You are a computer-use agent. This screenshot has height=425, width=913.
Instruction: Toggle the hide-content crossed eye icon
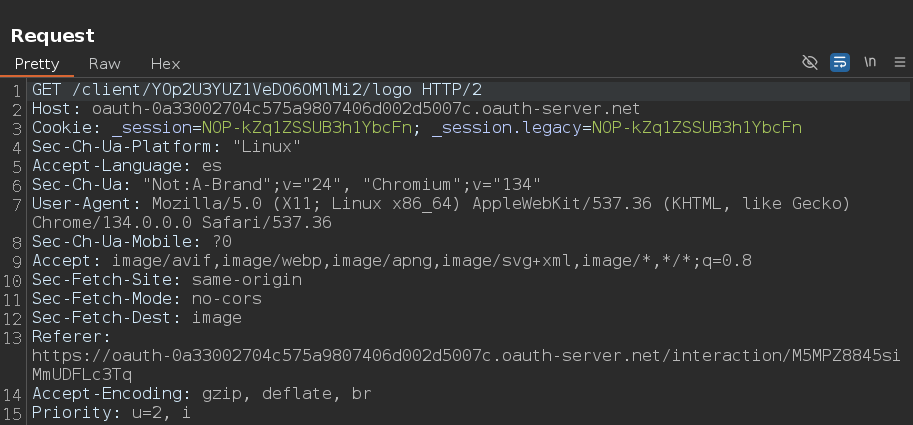pos(811,63)
